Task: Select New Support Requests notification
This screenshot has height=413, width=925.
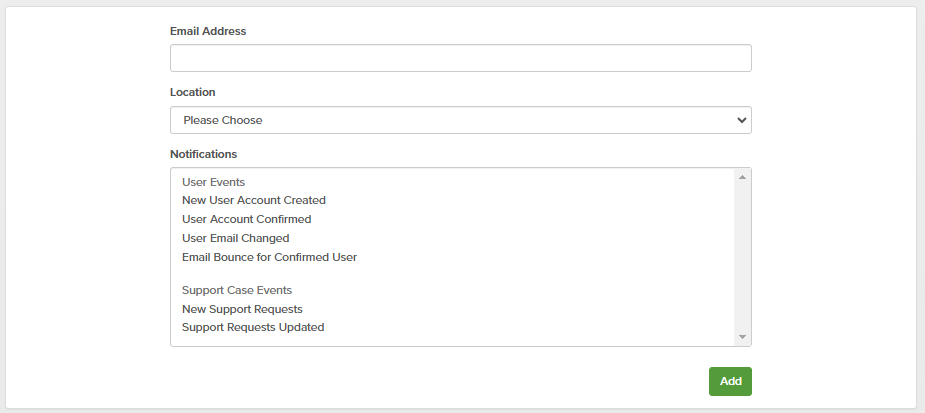Action: click(x=242, y=309)
